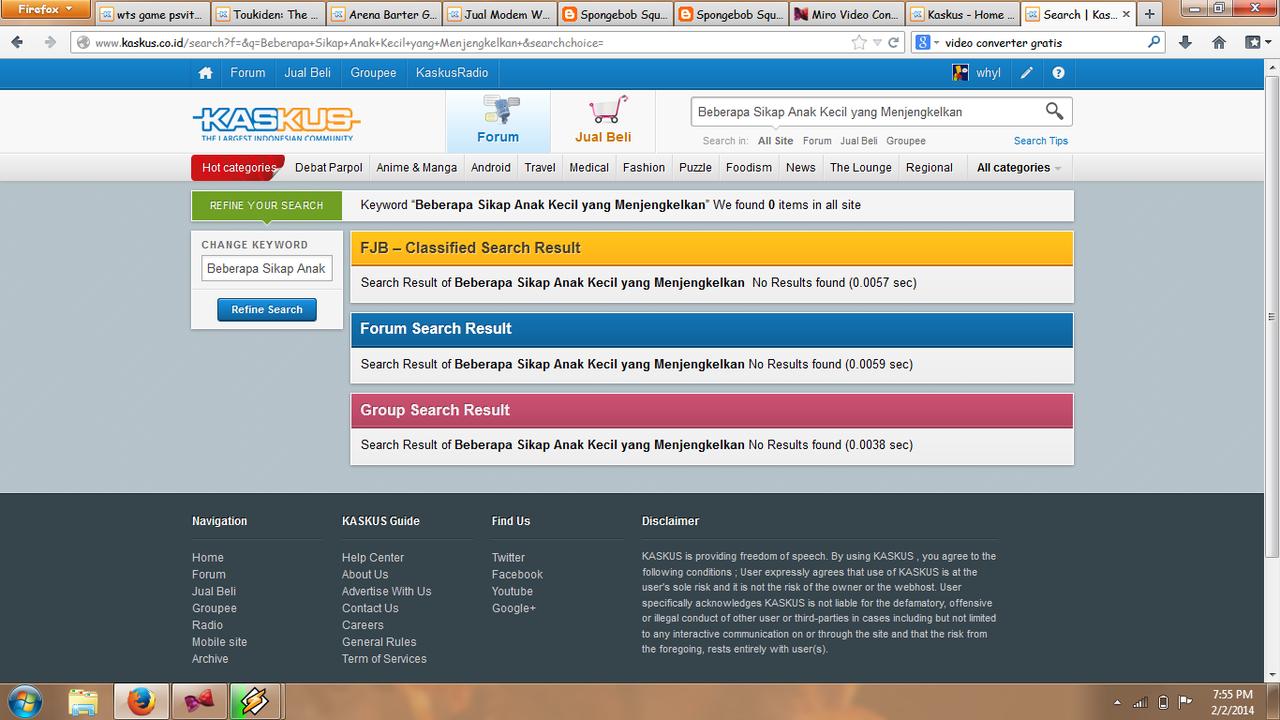Open Android category
This screenshot has height=720, width=1280.
coord(491,168)
